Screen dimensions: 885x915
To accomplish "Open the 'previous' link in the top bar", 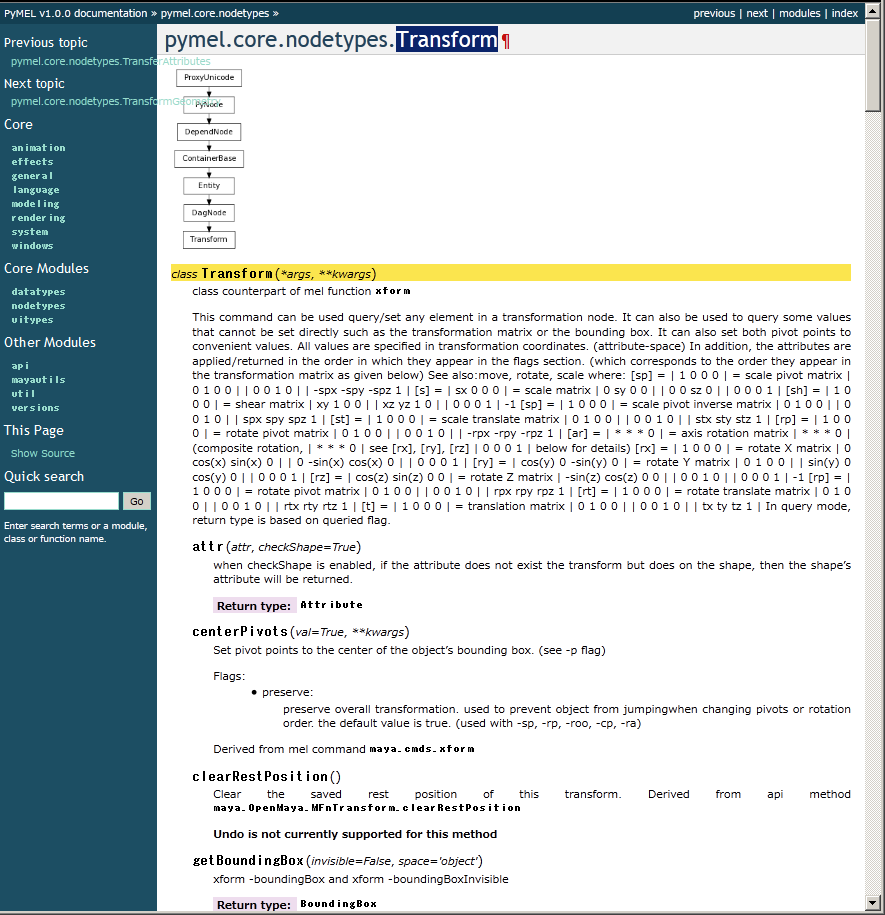I will coord(714,13).
